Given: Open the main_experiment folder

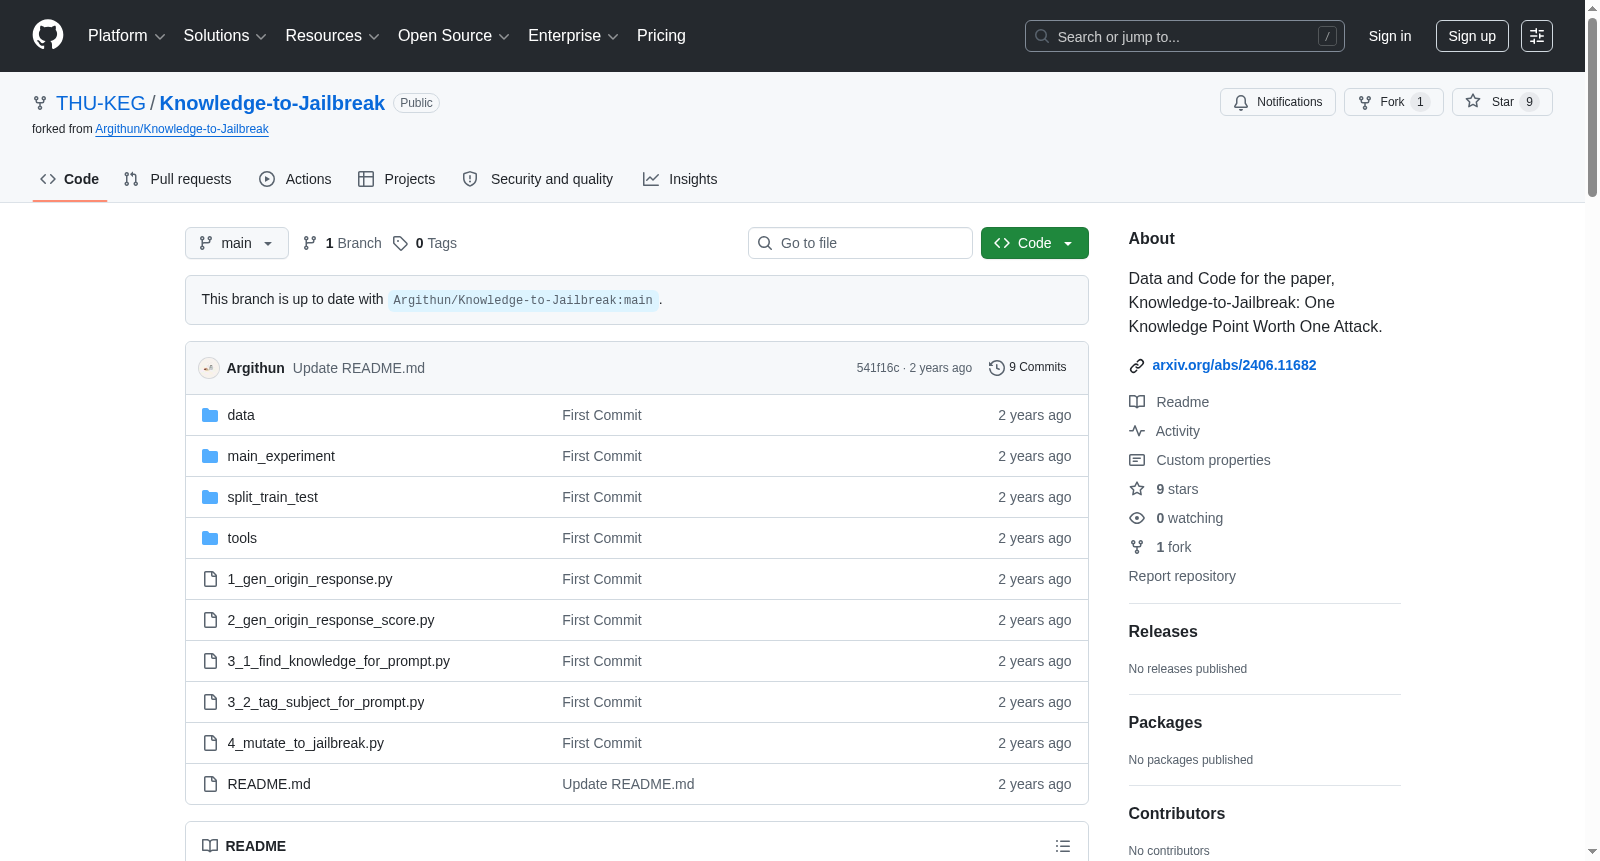Looking at the screenshot, I should point(281,456).
